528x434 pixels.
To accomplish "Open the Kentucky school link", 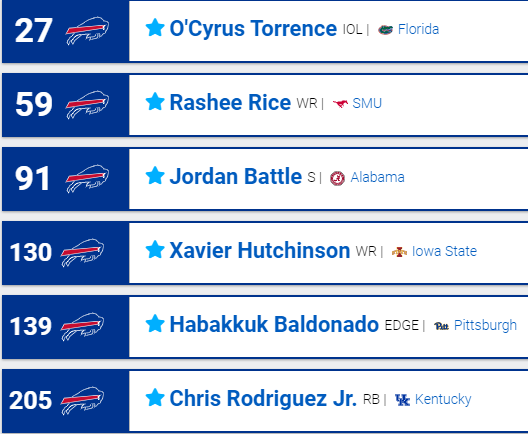I will click(443, 399).
